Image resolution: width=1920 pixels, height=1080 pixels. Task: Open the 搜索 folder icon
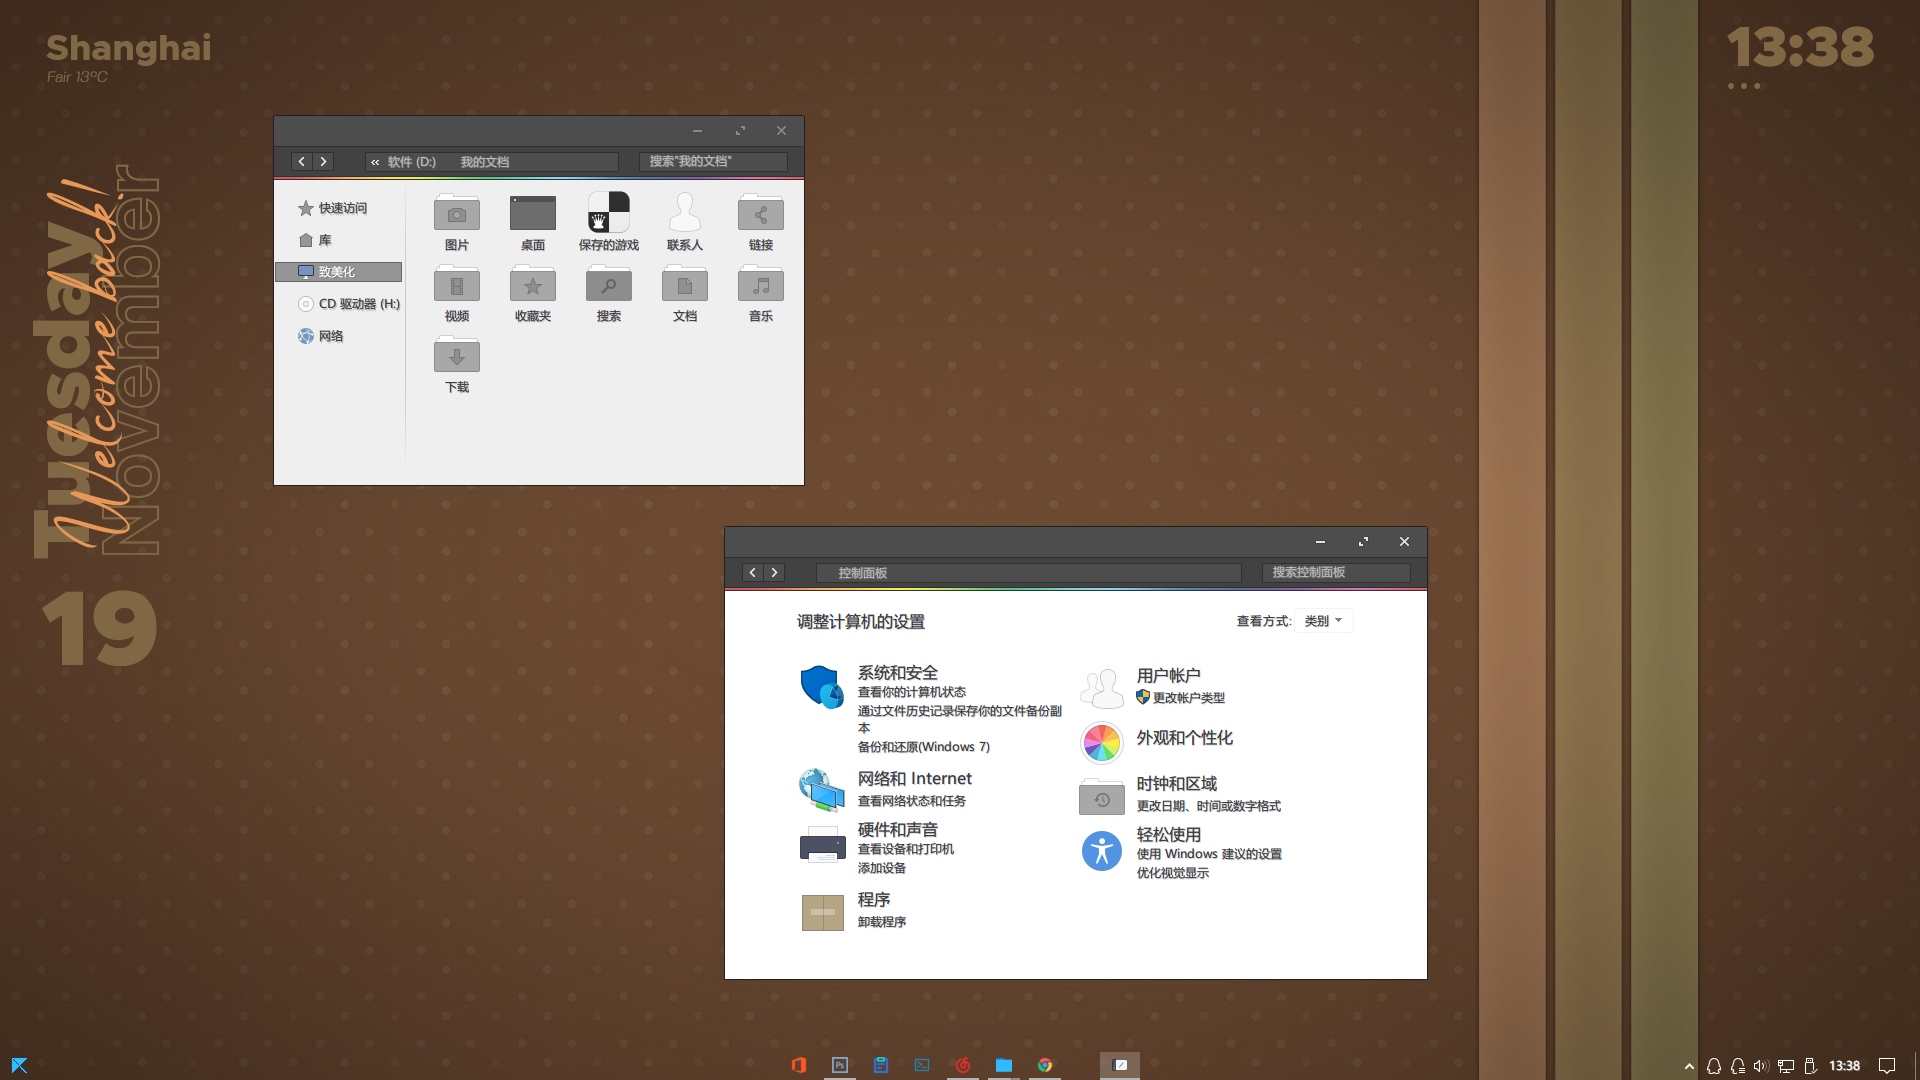[609, 285]
